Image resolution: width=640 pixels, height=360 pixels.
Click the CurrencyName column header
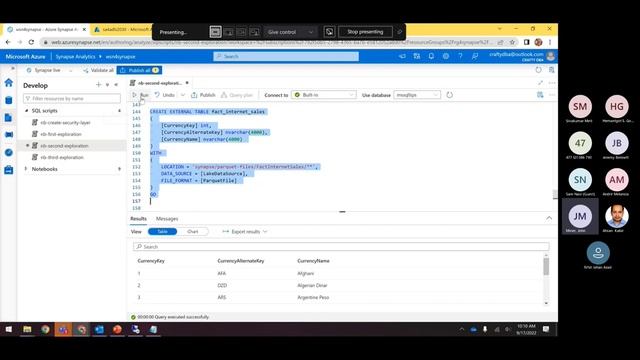click(x=313, y=261)
